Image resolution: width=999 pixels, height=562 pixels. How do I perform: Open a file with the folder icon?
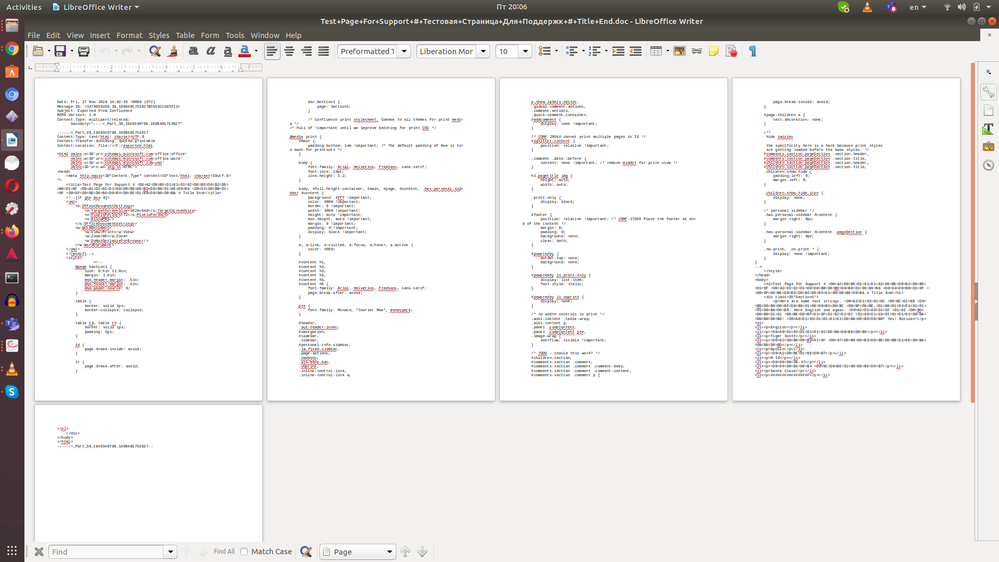tap(38, 51)
